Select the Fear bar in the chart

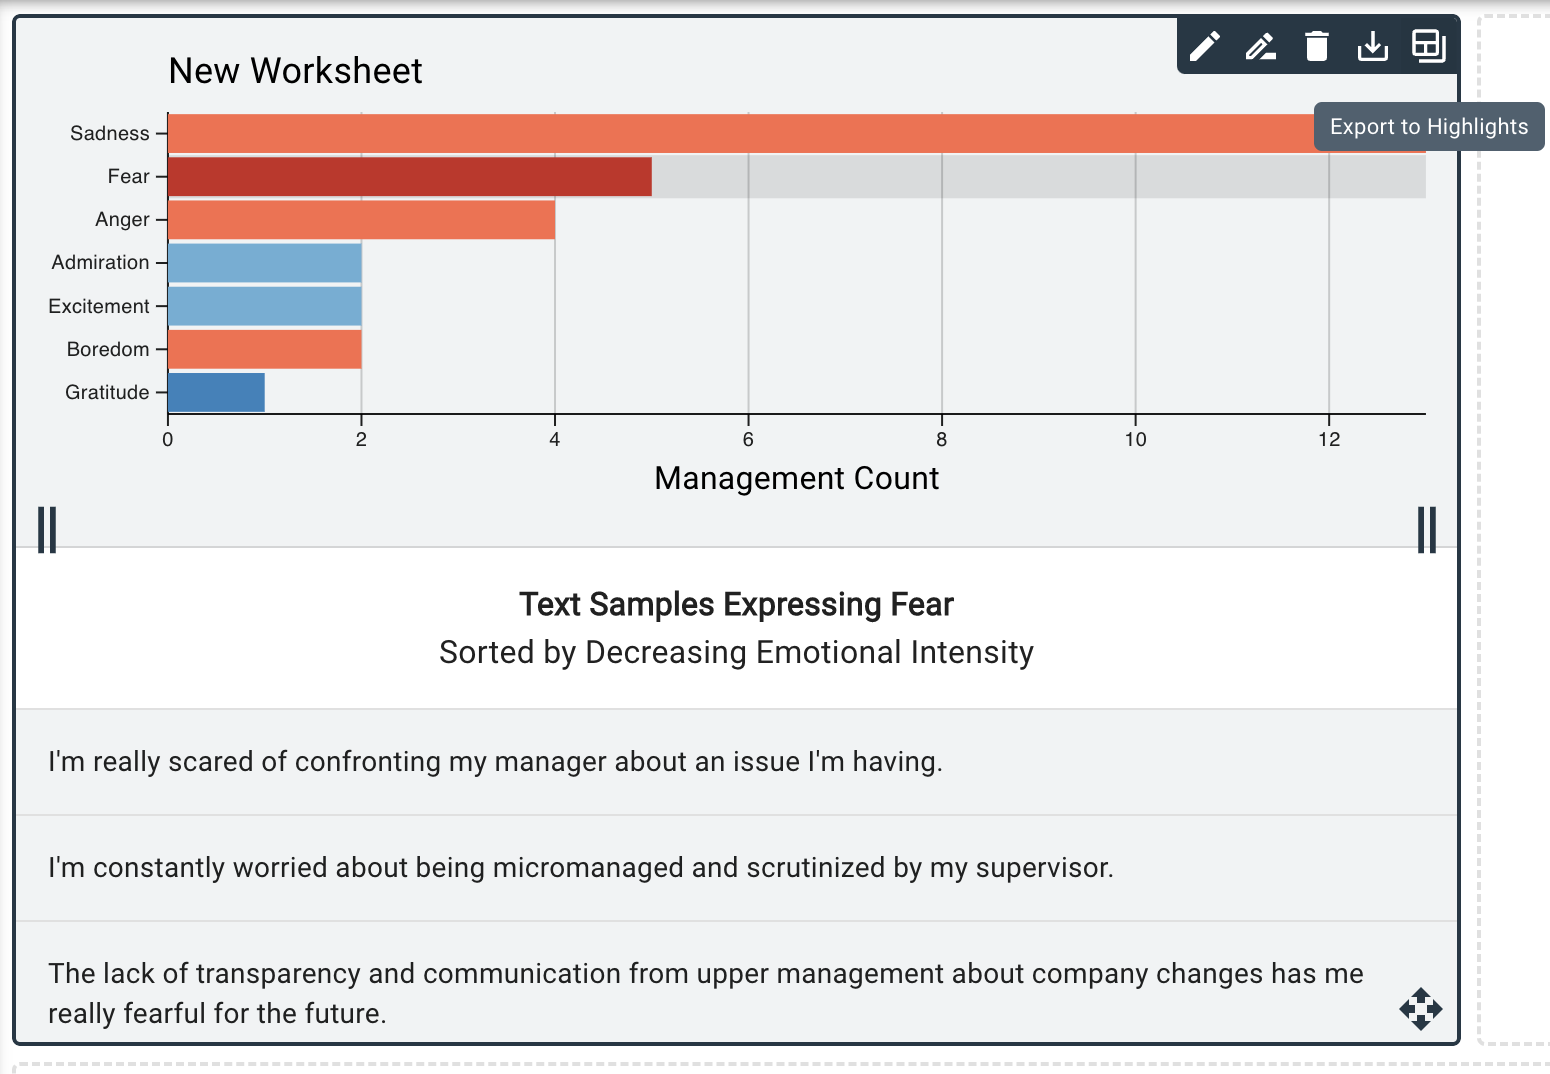coord(400,176)
